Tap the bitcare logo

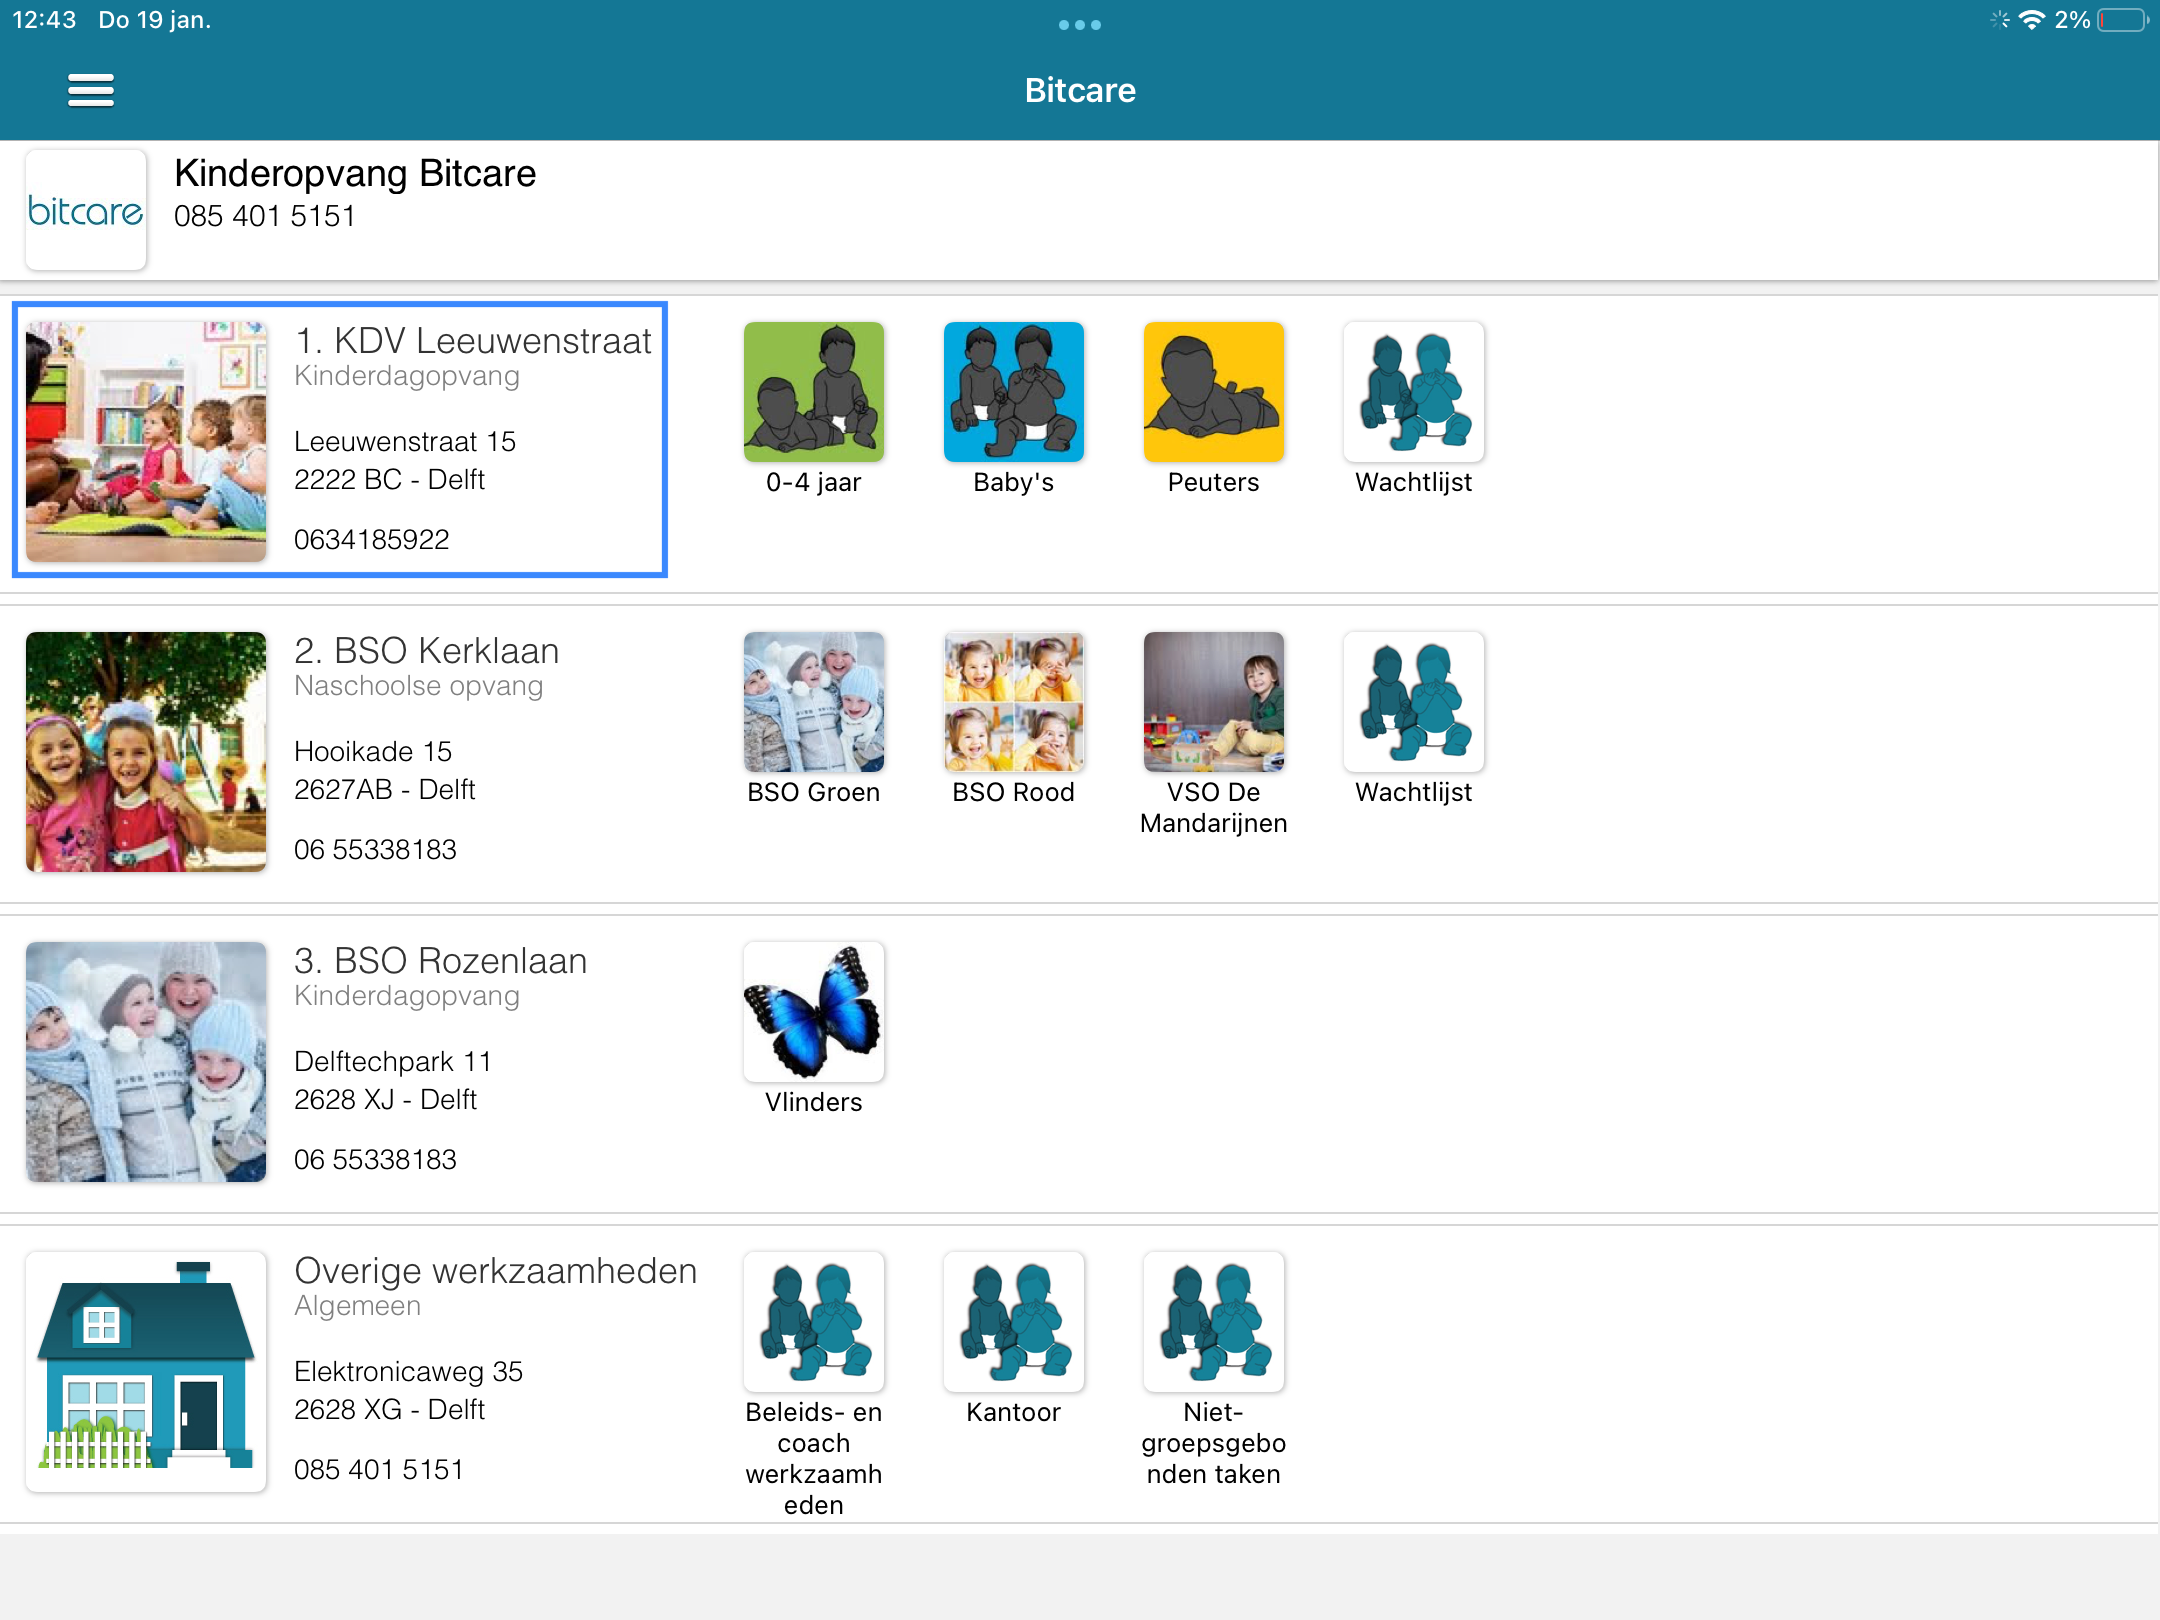click(86, 210)
